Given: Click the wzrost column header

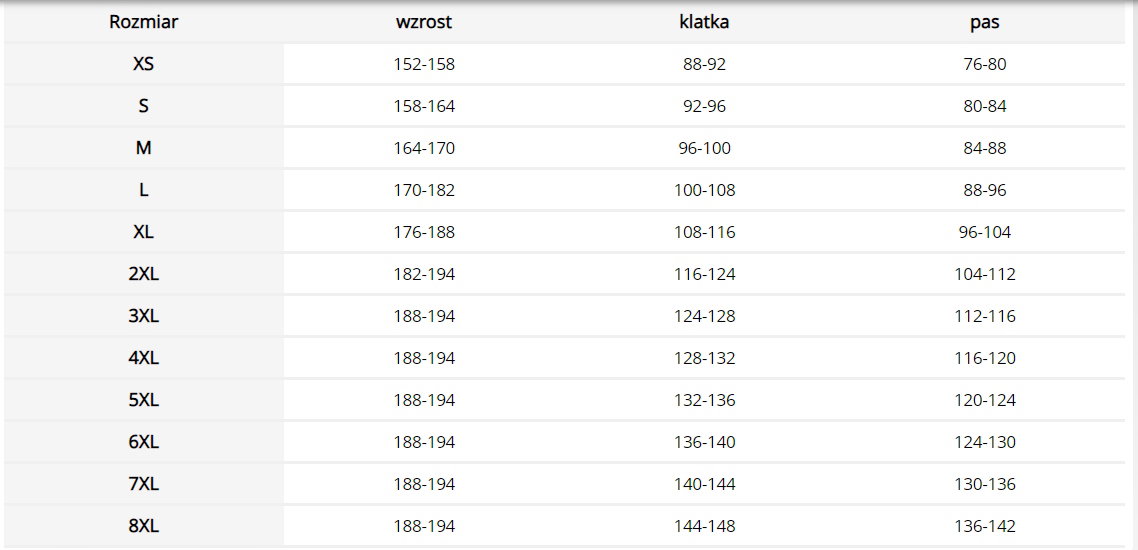Looking at the screenshot, I should coord(424,22).
